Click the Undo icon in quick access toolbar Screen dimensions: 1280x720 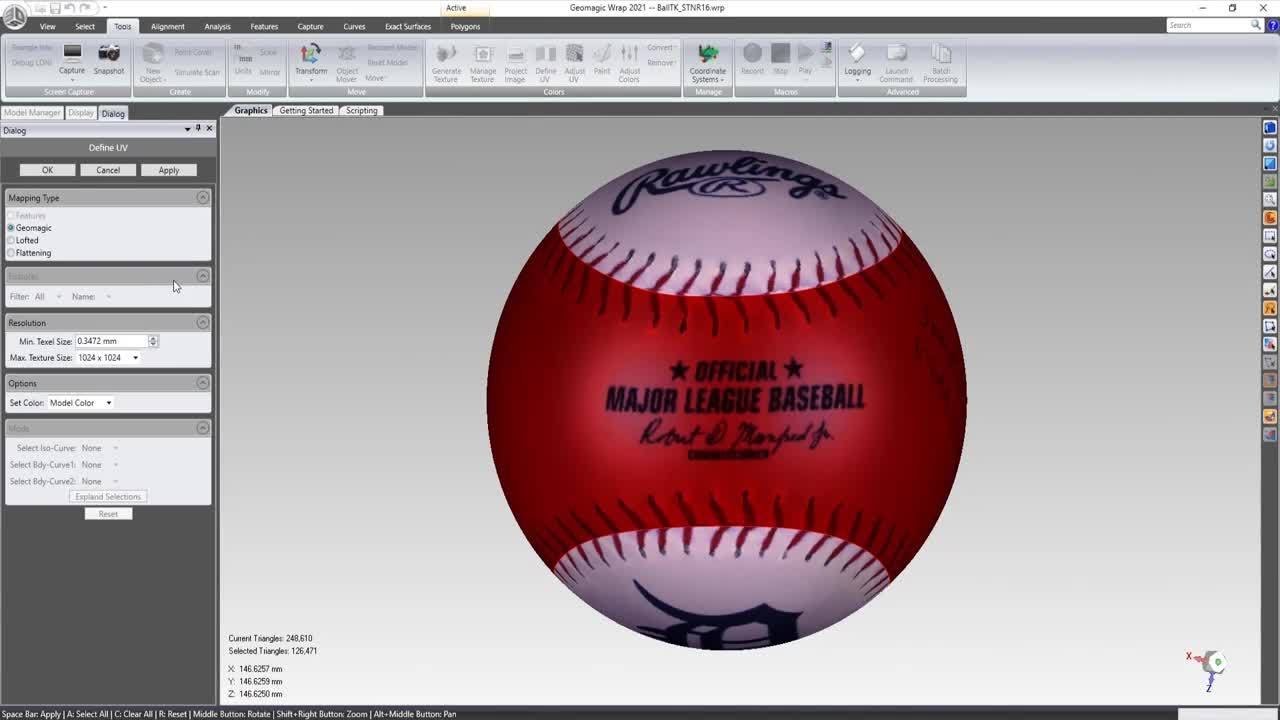coord(70,8)
